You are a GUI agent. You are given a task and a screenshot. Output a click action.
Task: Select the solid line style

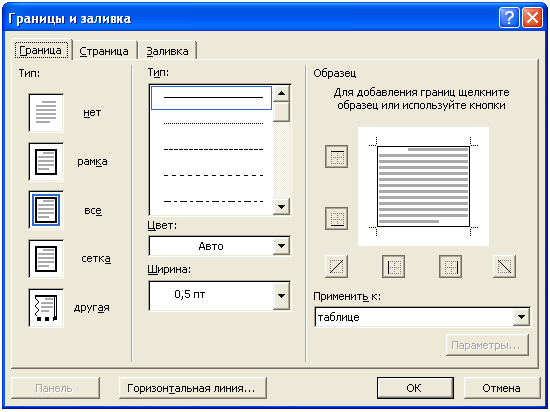coord(212,98)
